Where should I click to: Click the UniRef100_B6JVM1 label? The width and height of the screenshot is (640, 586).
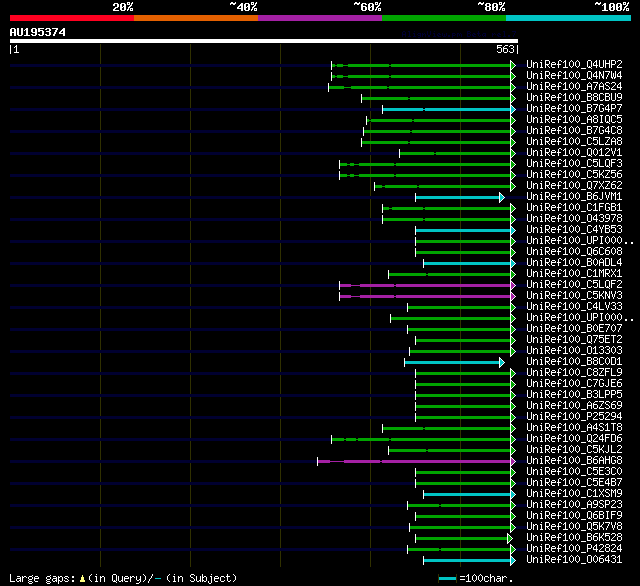point(574,197)
